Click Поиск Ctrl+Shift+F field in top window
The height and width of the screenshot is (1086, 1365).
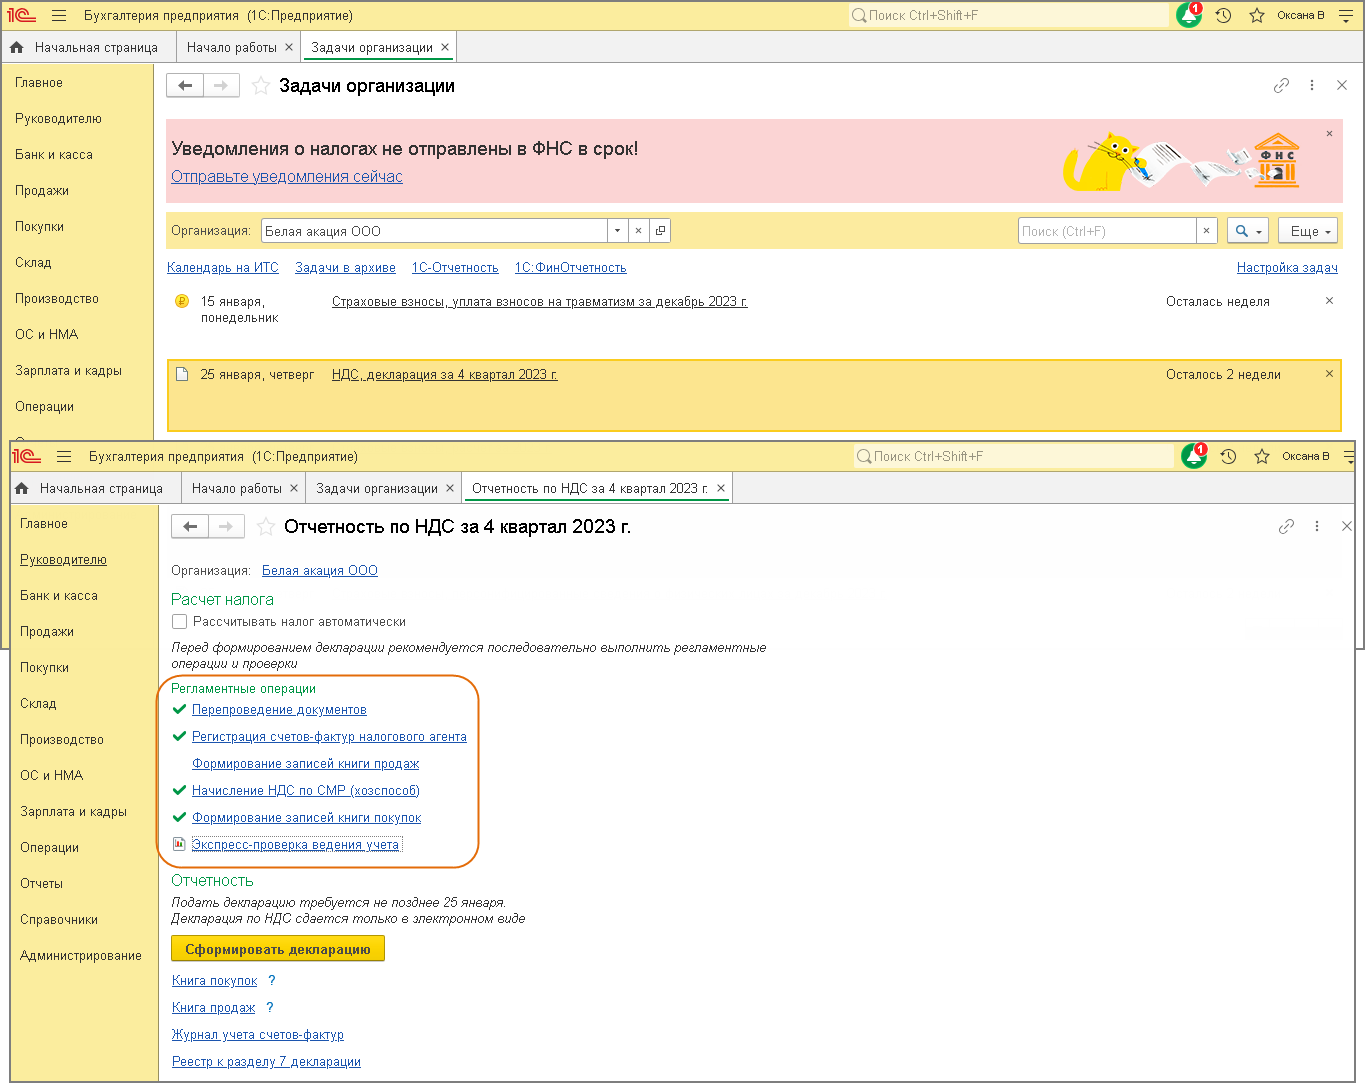[1008, 16]
